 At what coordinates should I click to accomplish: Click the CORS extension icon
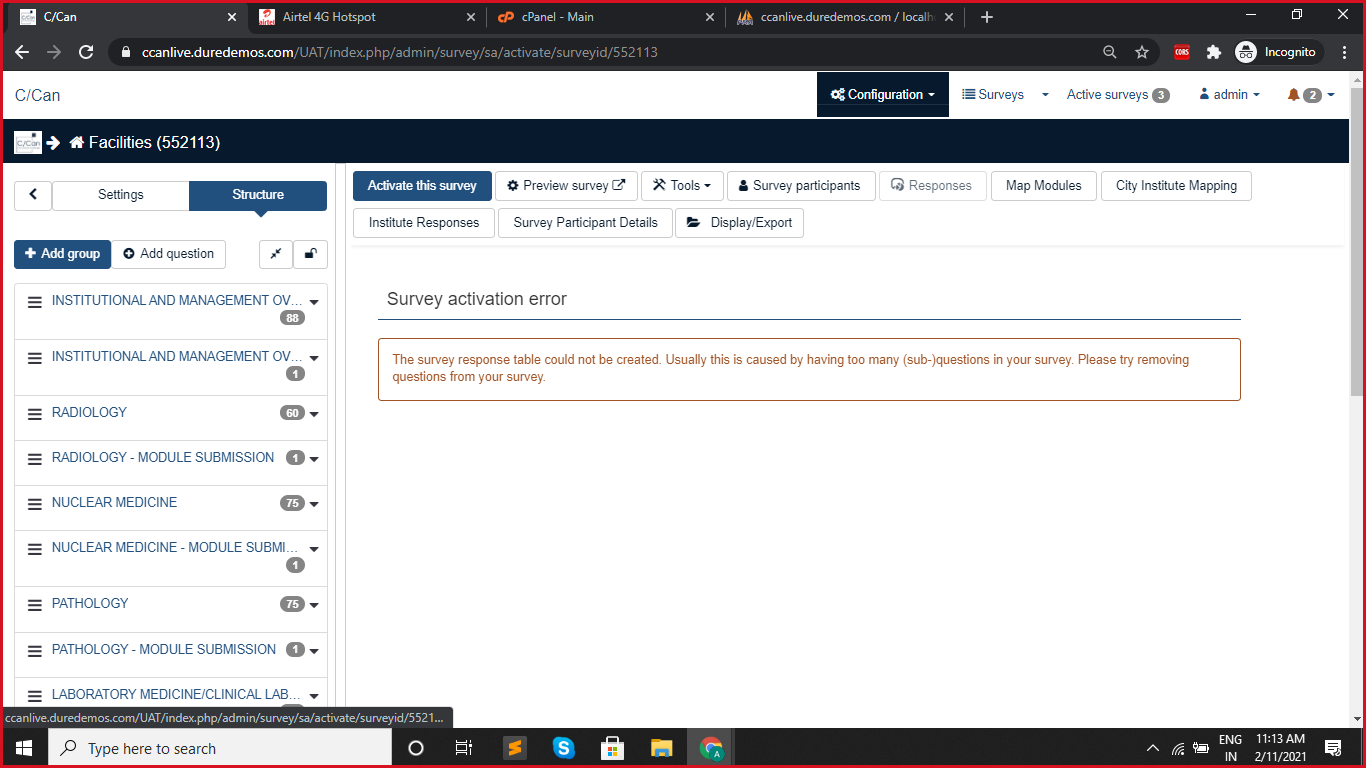(x=1182, y=52)
